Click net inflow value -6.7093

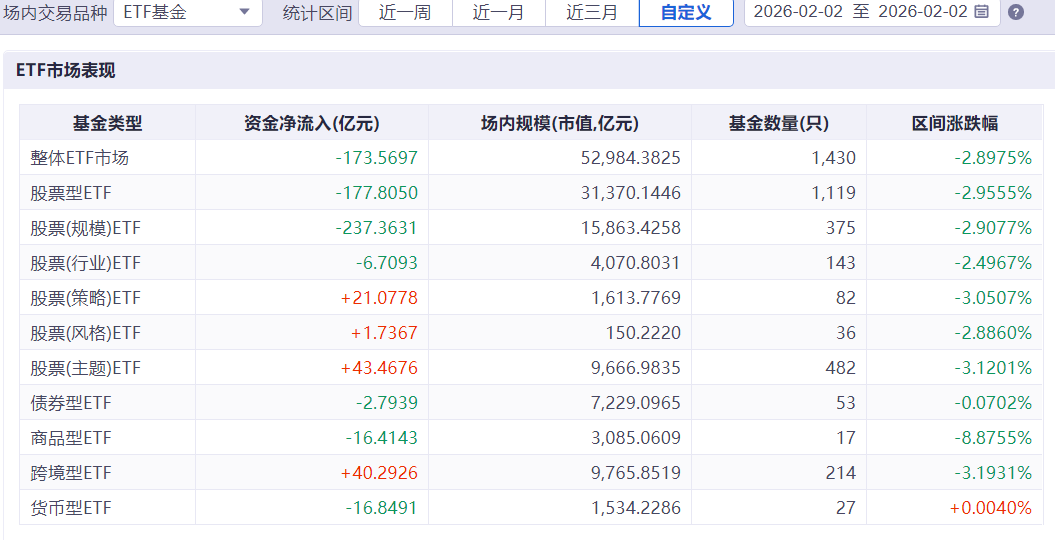[x=387, y=263]
